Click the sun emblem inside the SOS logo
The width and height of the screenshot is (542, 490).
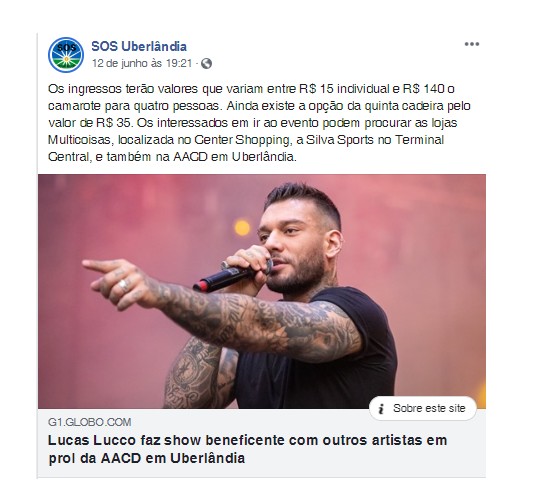[66, 59]
